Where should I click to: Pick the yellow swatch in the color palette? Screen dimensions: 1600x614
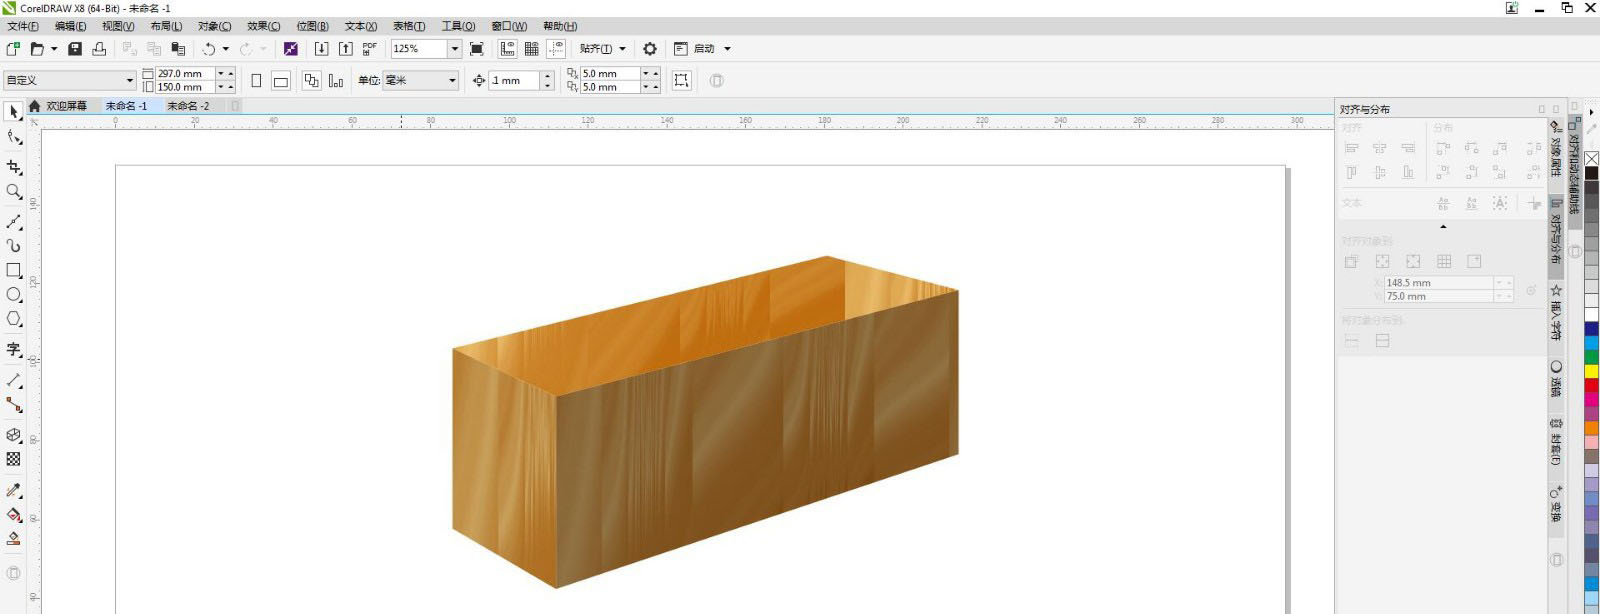(1591, 371)
